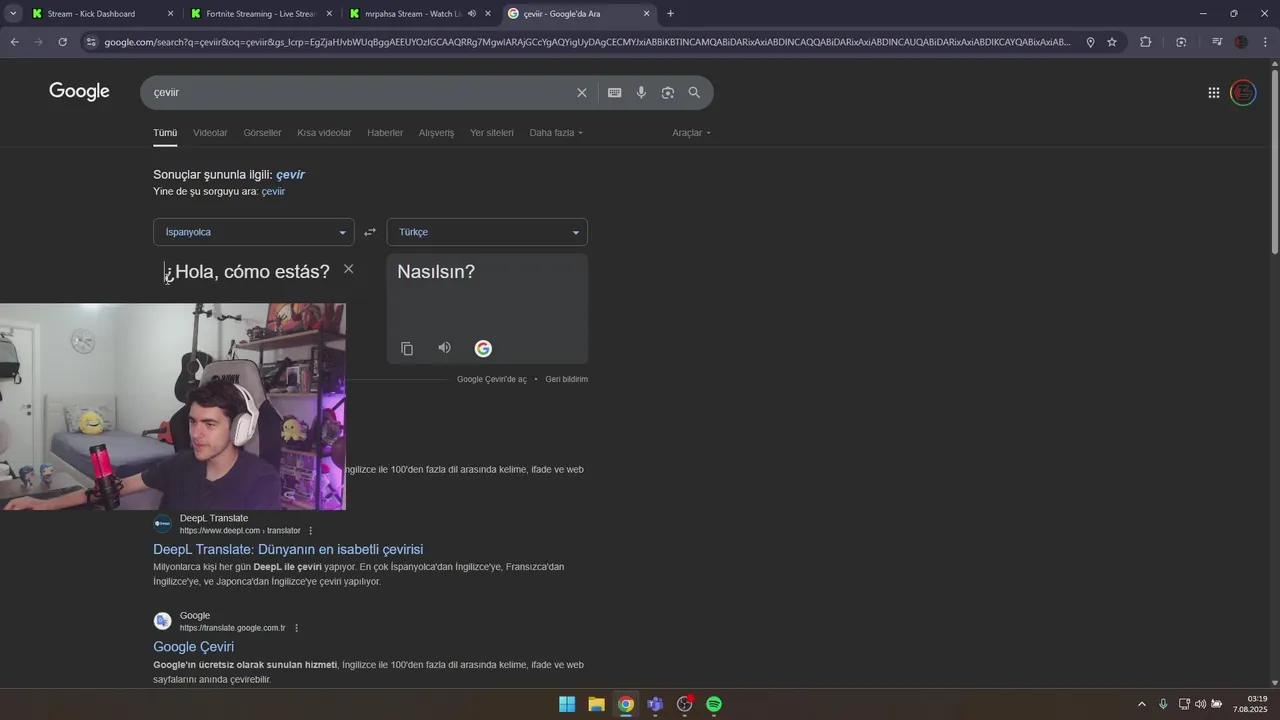Open OBS Studio from the taskbar

tap(685, 704)
